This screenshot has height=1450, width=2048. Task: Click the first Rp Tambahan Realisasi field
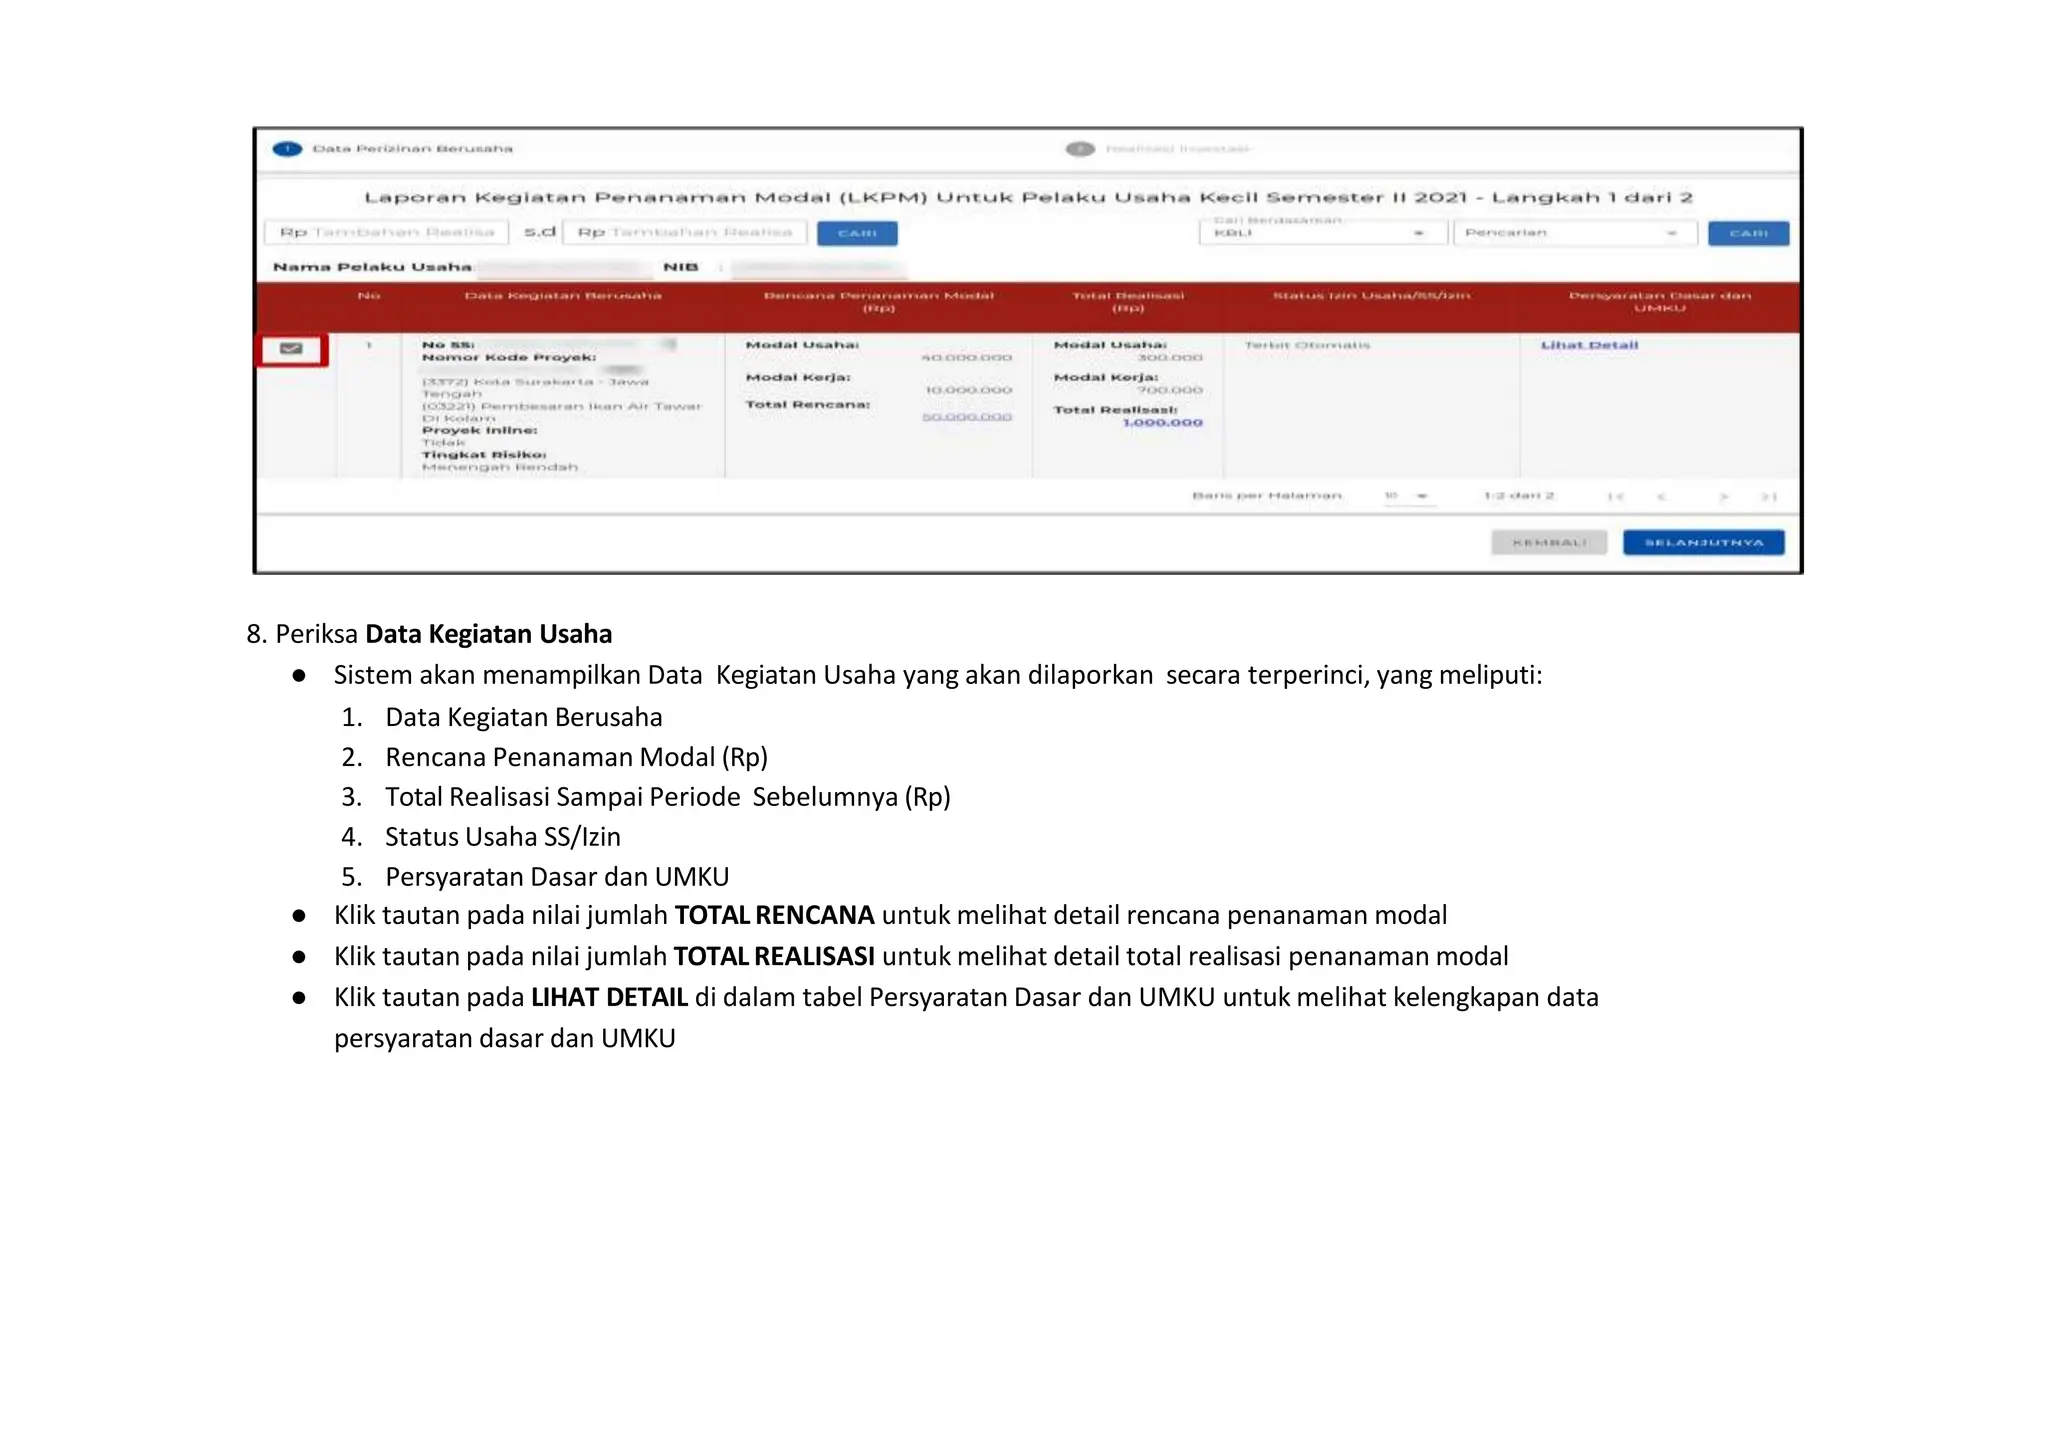pos(386,232)
